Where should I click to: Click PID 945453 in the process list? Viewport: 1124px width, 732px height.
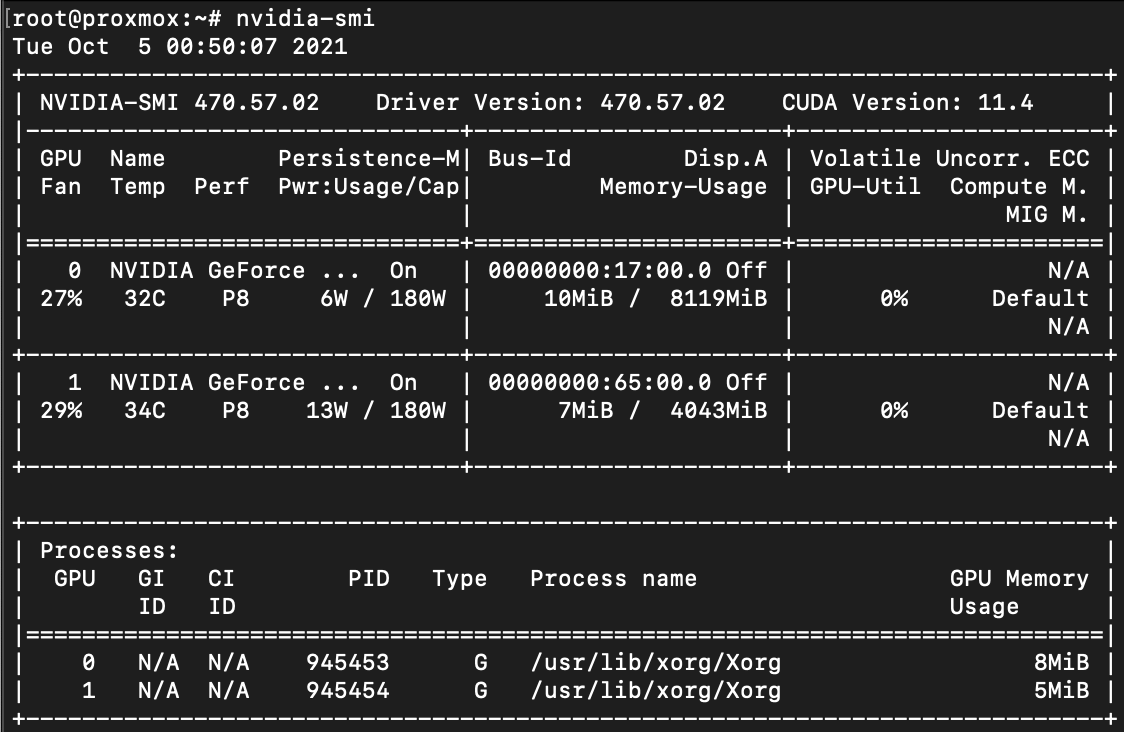click(x=348, y=663)
